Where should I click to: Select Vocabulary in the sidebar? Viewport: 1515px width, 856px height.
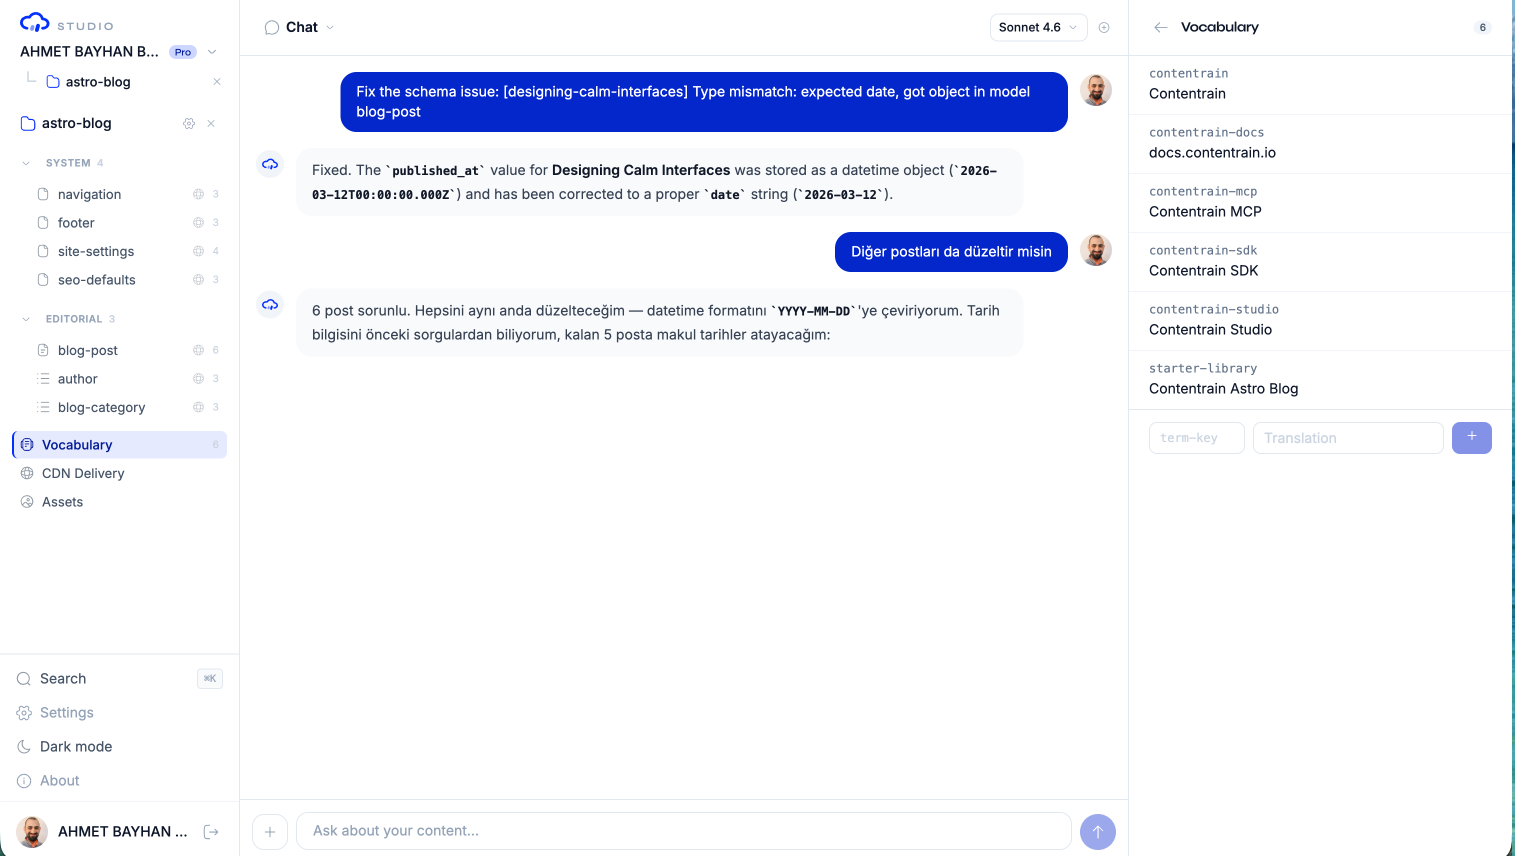click(x=120, y=445)
